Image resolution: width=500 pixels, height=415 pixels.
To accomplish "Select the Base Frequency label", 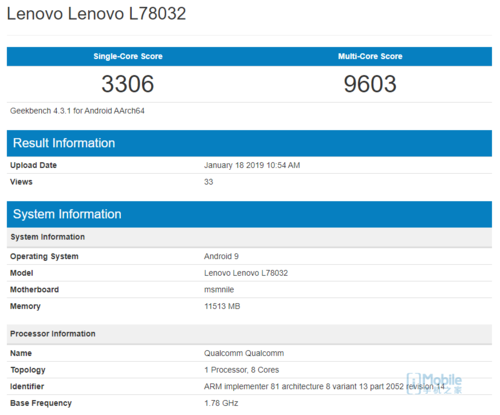I will tap(41, 403).
